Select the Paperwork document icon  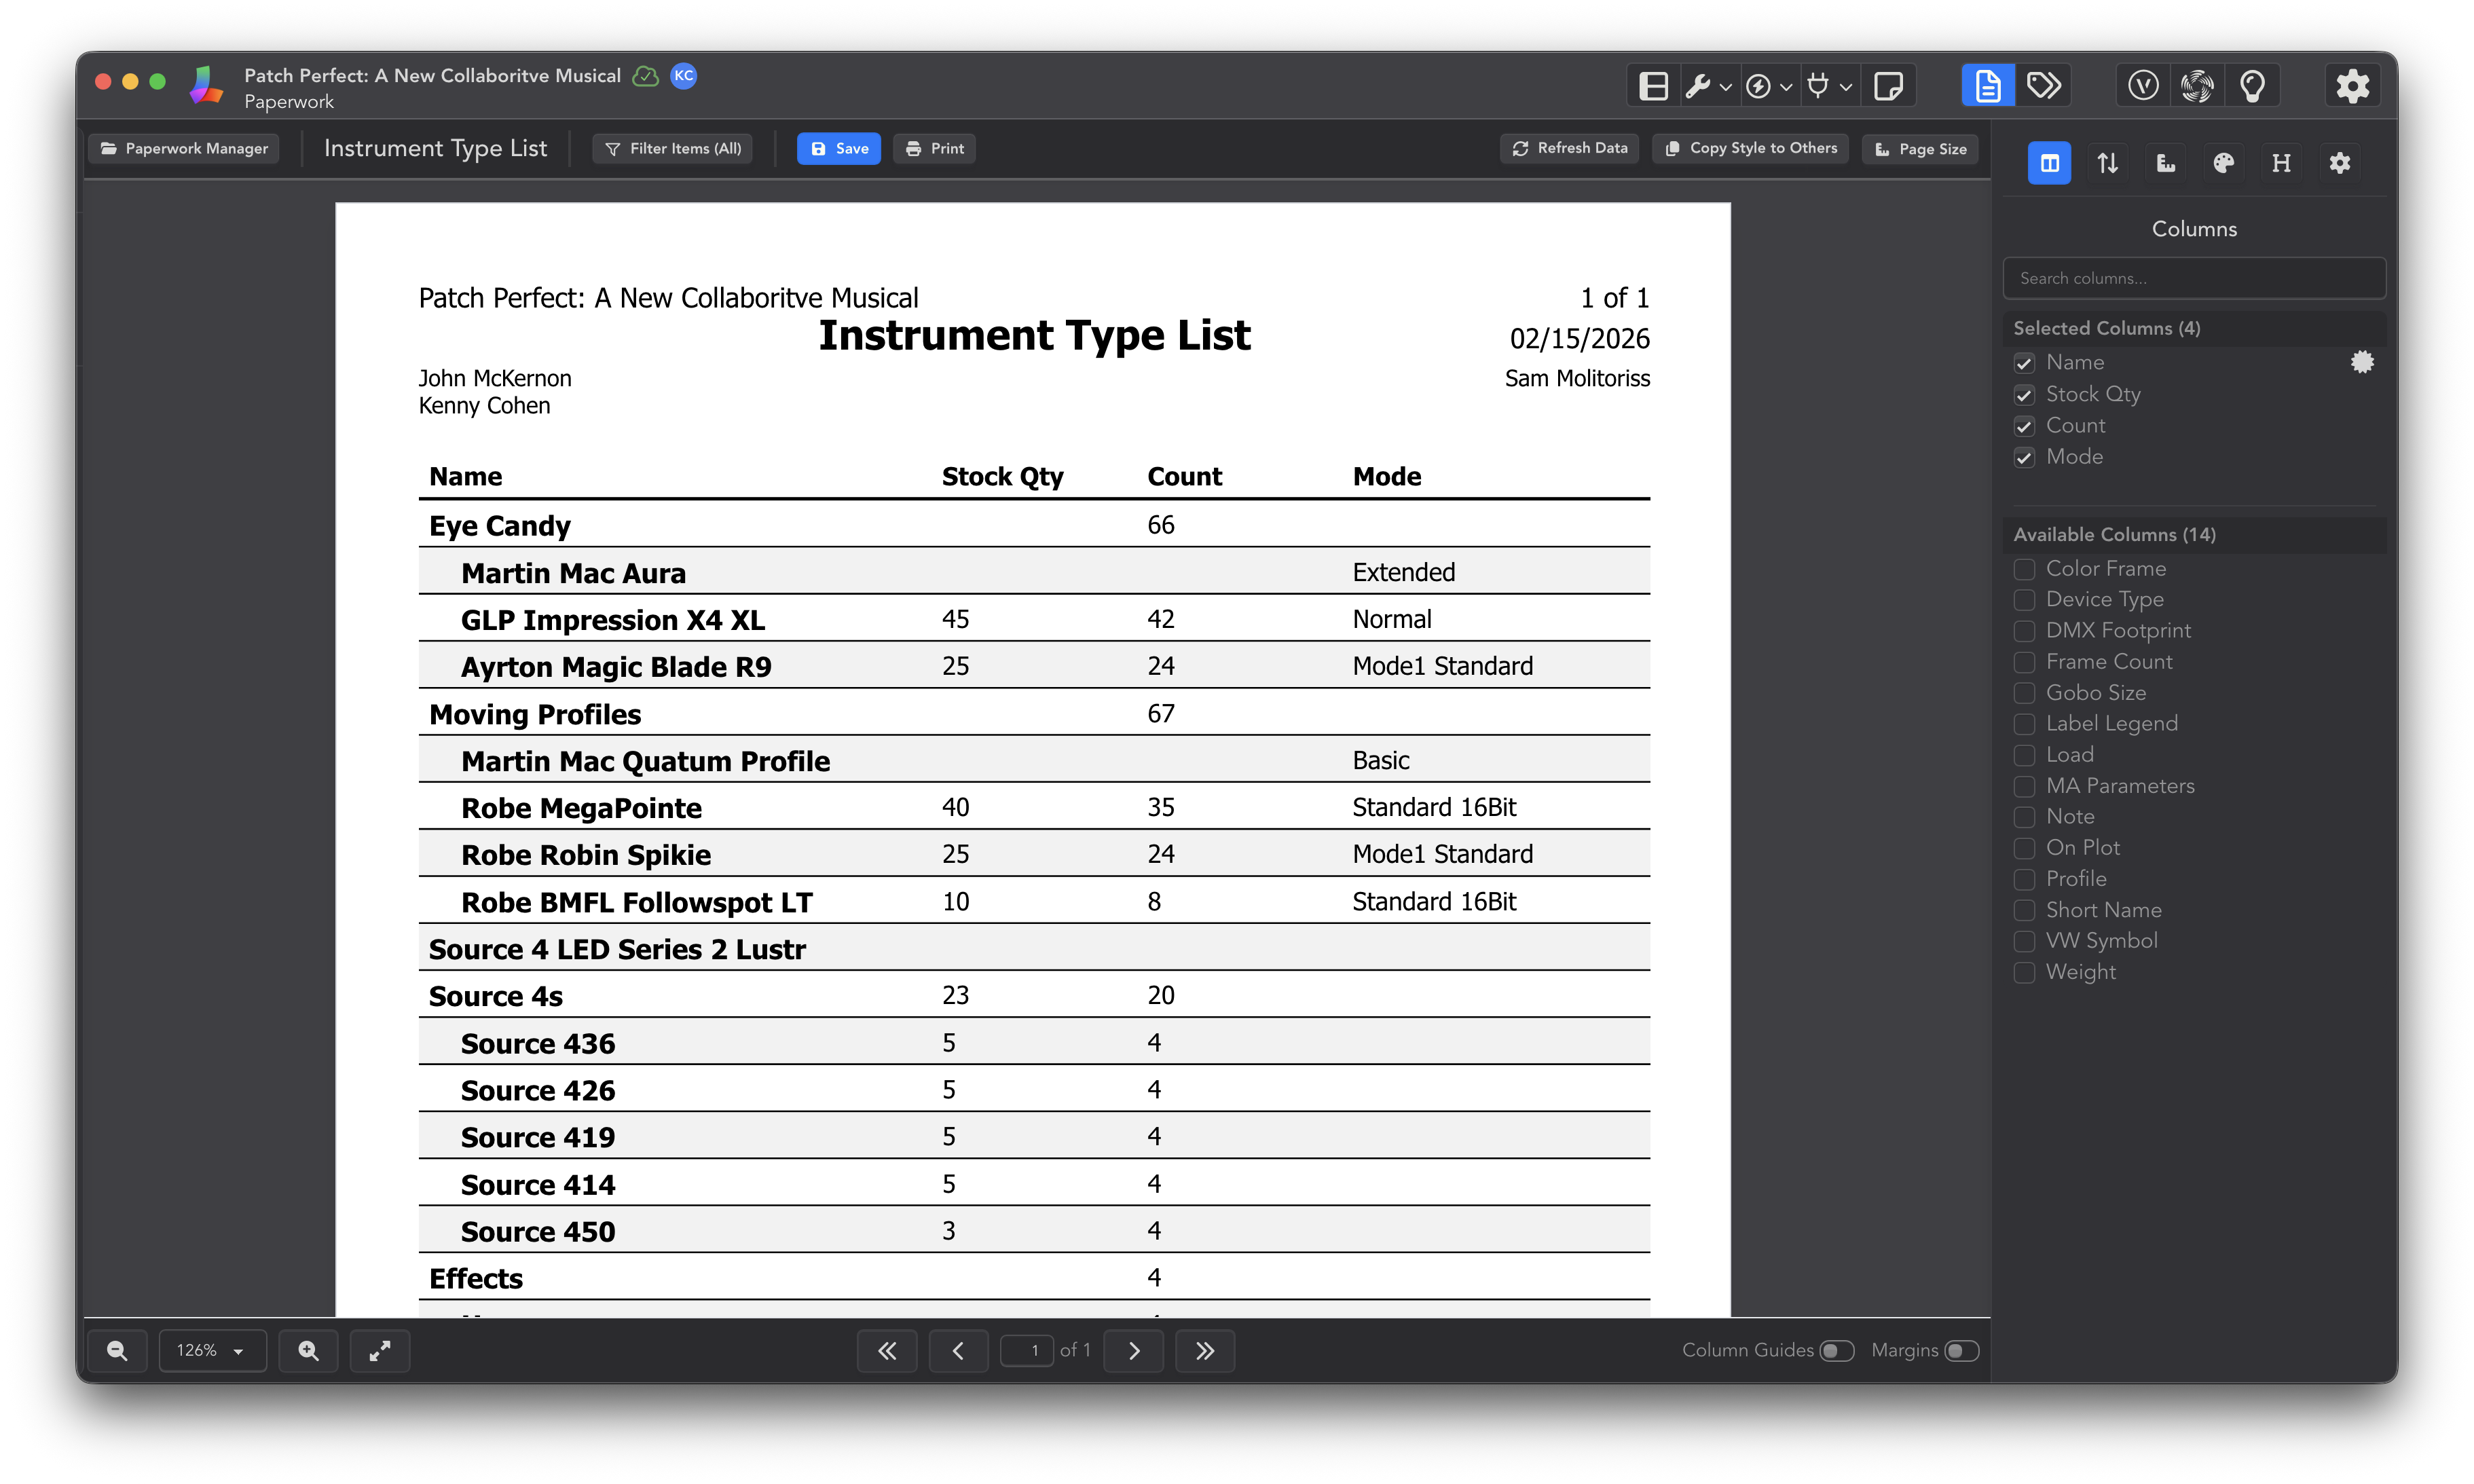tap(1987, 86)
